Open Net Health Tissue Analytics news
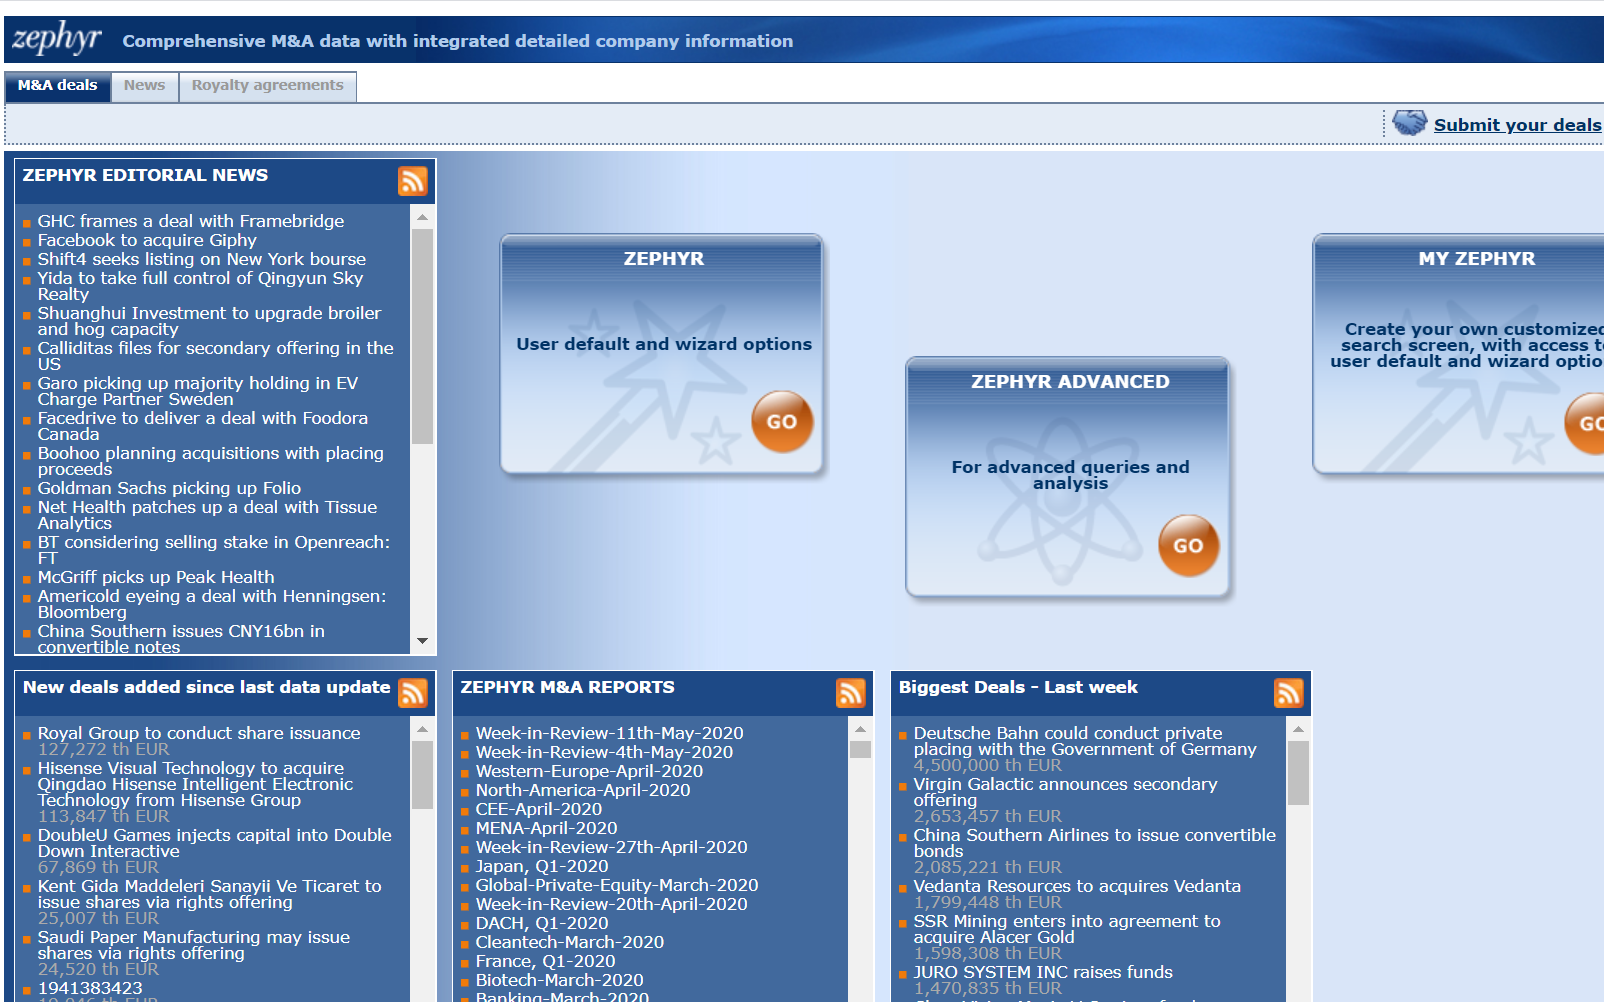 pos(207,515)
